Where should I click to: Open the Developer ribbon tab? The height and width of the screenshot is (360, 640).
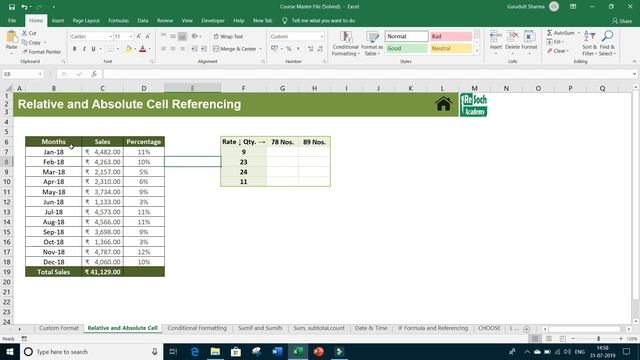(213, 20)
